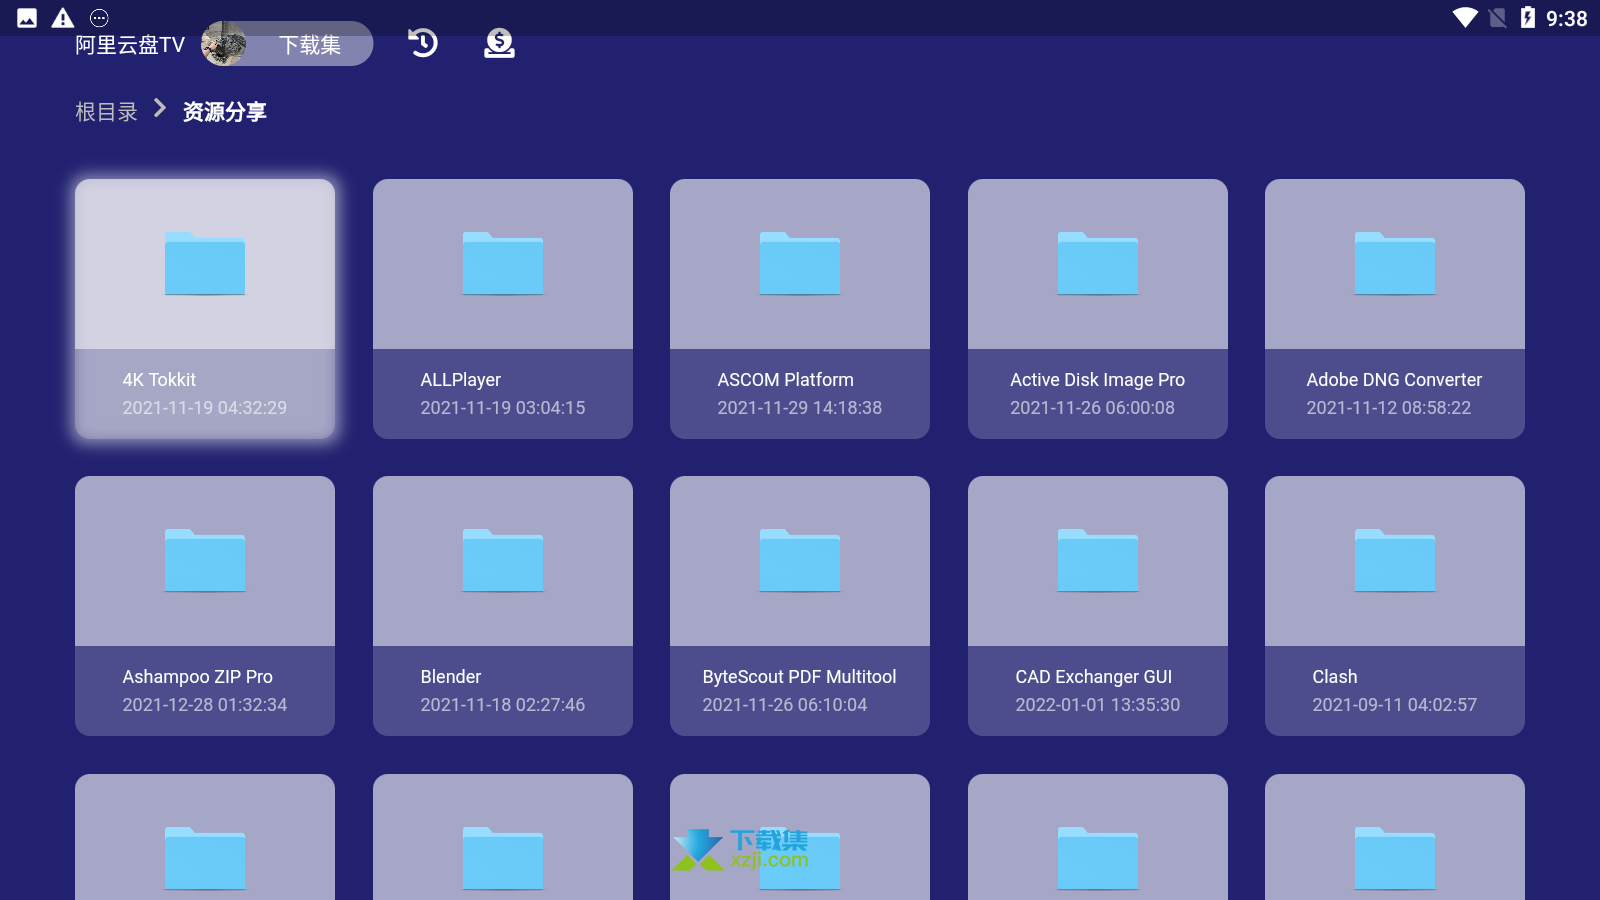Open the ALLPlayer folder icon
Screen dimensions: 1600x900
point(503,263)
